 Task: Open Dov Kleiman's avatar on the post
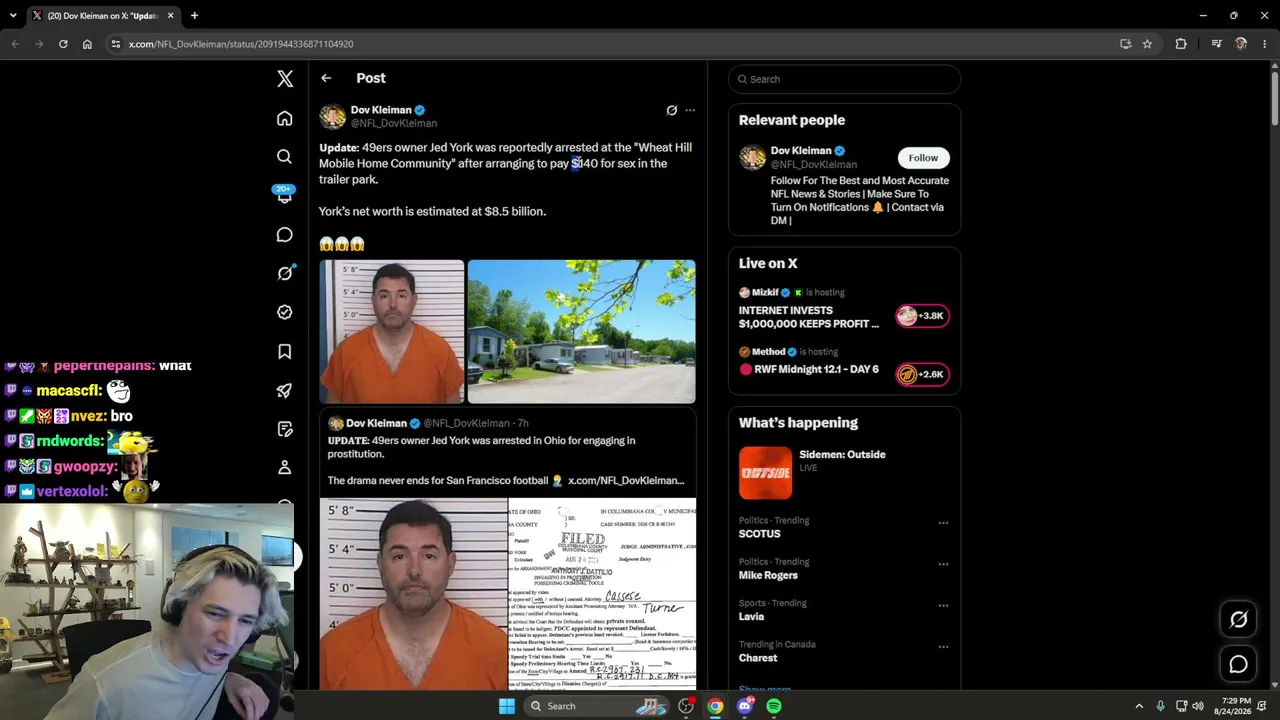pyautogui.click(x=332, y=116)
